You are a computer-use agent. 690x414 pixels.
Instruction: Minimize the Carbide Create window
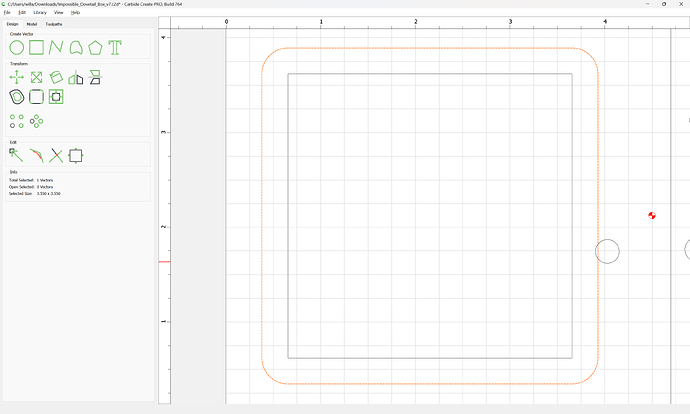pyautogui.click(x=648, y=4)
